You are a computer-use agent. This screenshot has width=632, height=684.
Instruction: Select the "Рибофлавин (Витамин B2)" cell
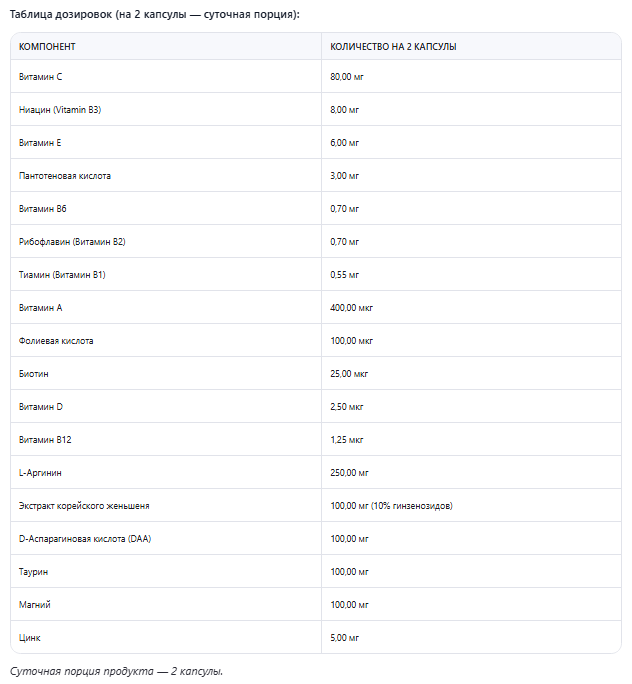point(72,242)
